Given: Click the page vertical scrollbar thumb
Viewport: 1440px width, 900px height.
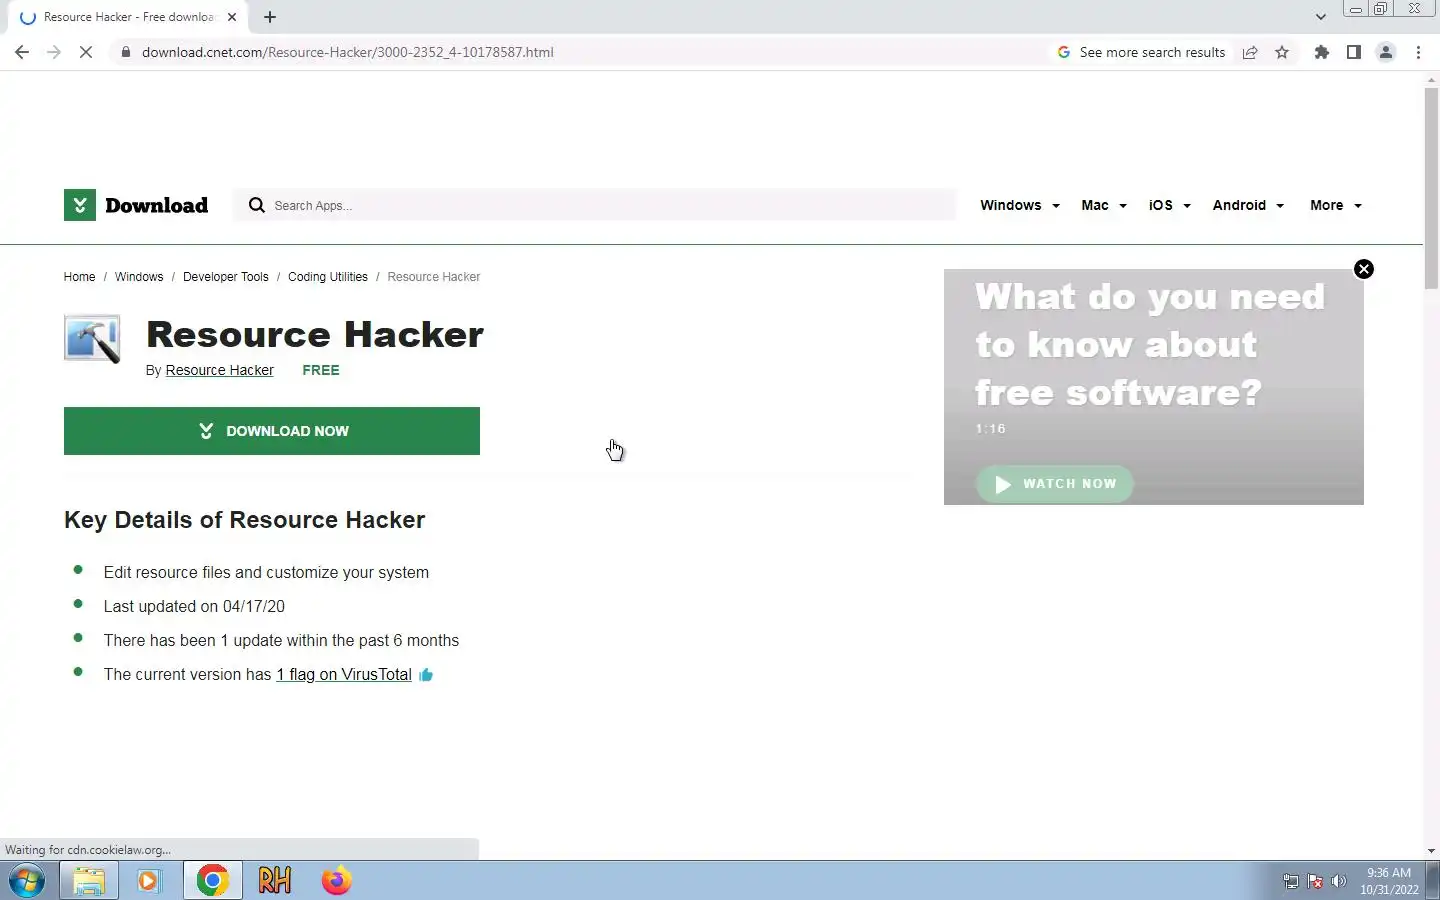Looking at the screenshot, I should point(1431,190).
